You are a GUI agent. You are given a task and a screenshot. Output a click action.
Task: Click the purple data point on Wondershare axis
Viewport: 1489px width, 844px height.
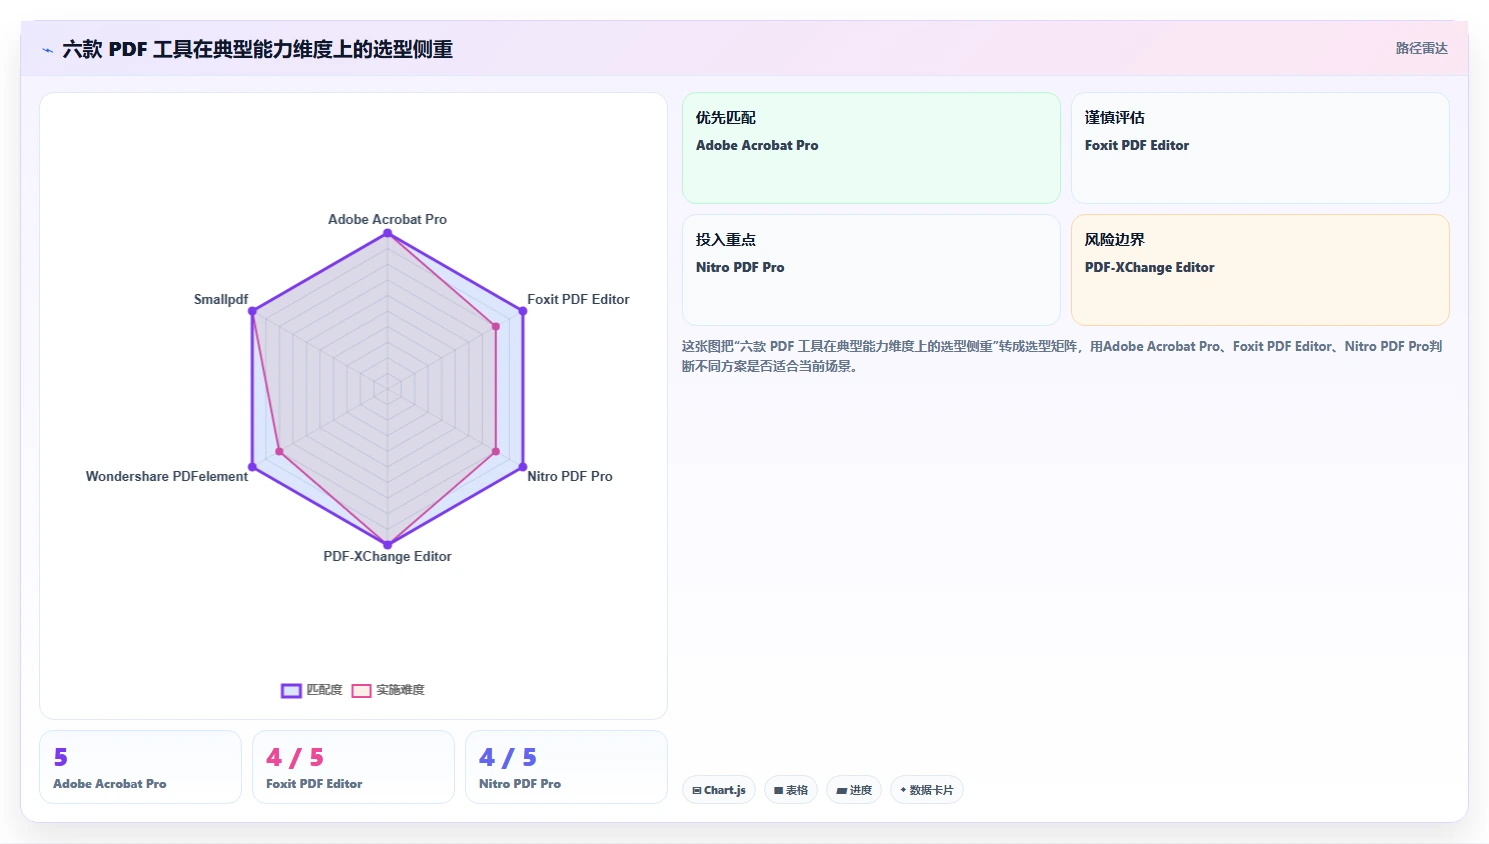click(x=252, y=467)
